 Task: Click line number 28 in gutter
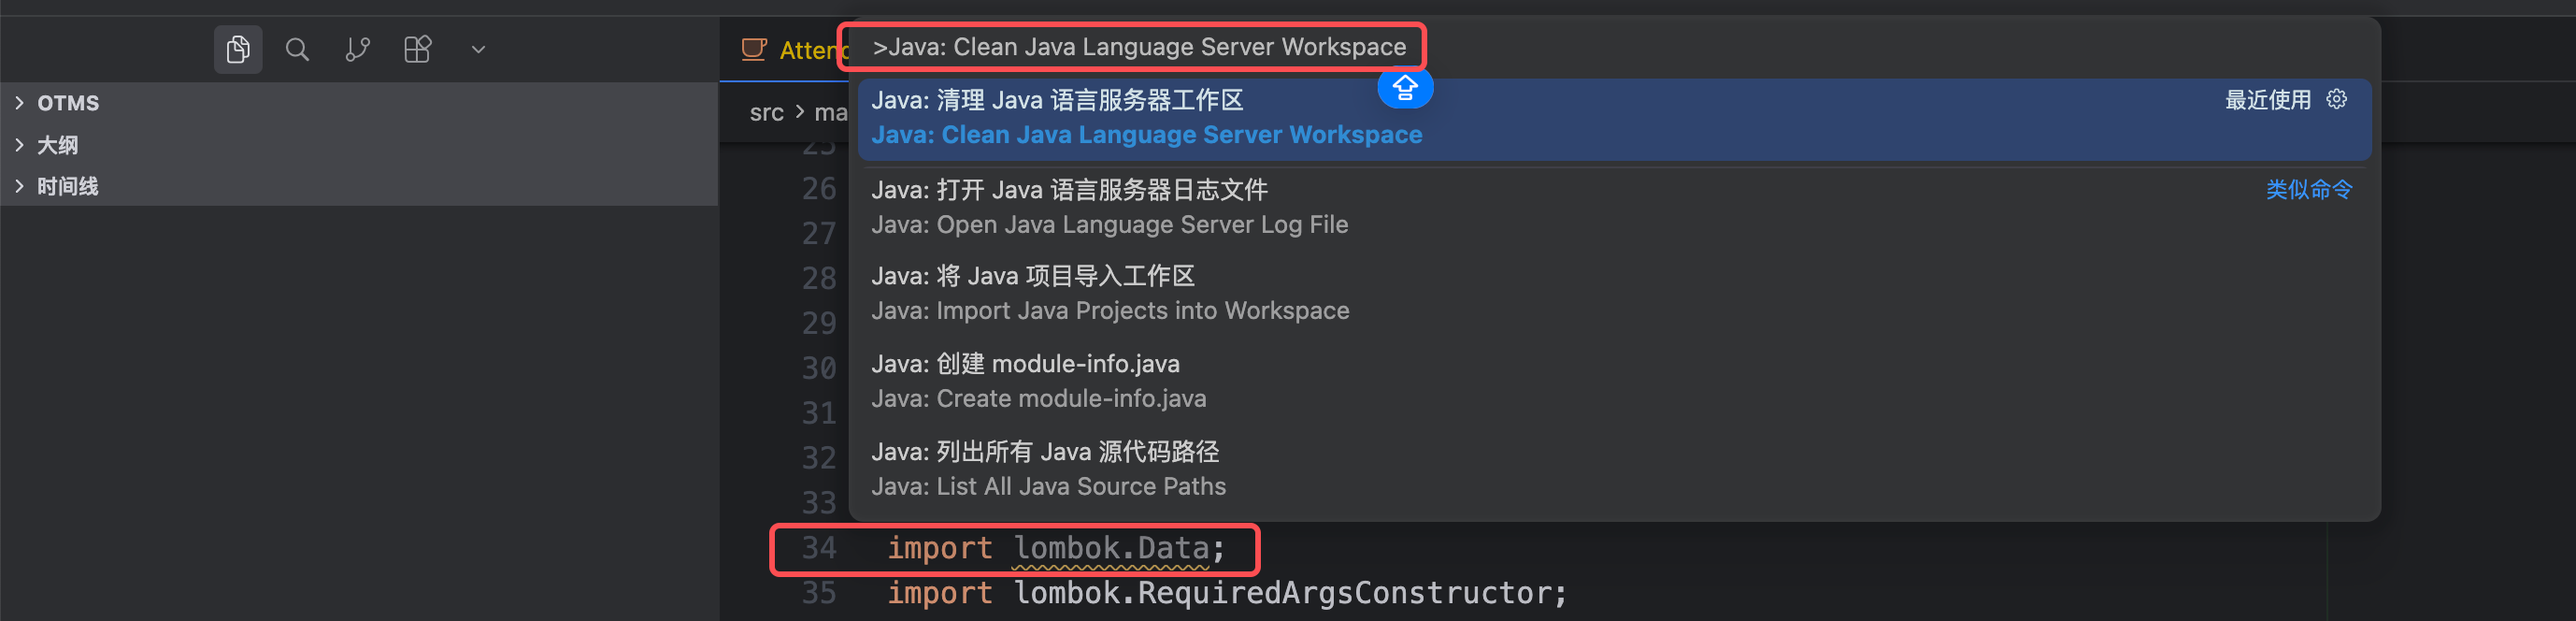(819, 278)
